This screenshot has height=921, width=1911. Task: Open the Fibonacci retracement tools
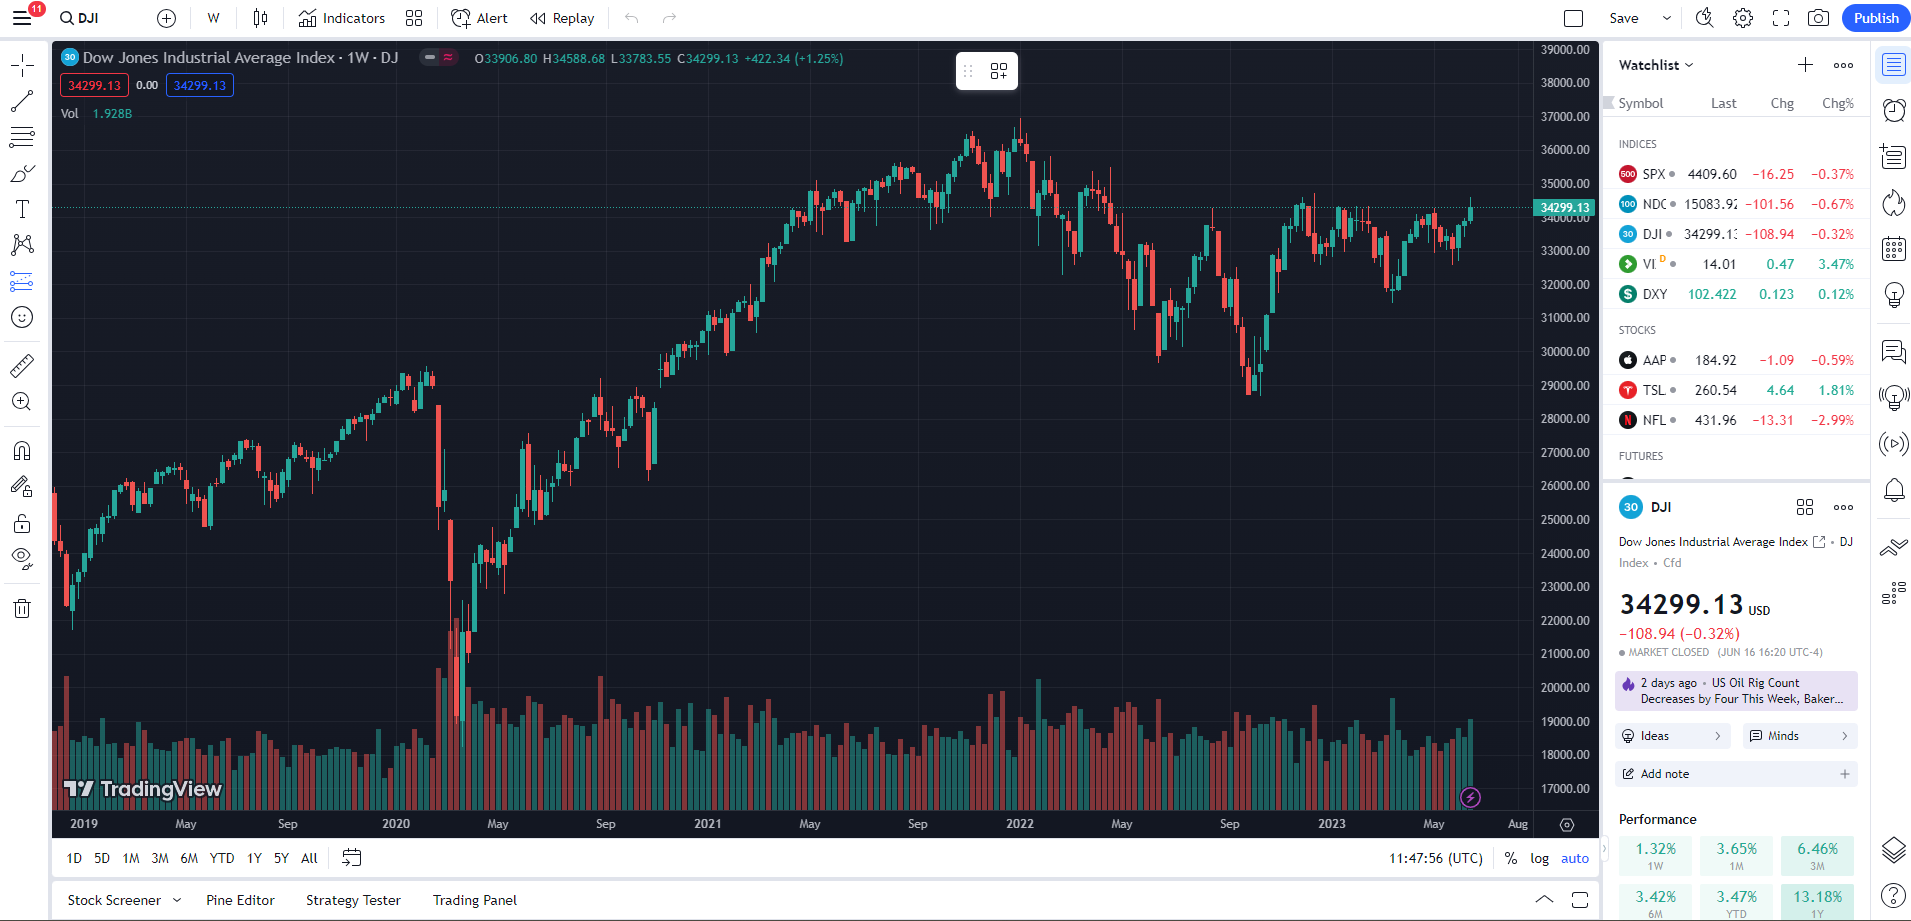coord(22,137)
